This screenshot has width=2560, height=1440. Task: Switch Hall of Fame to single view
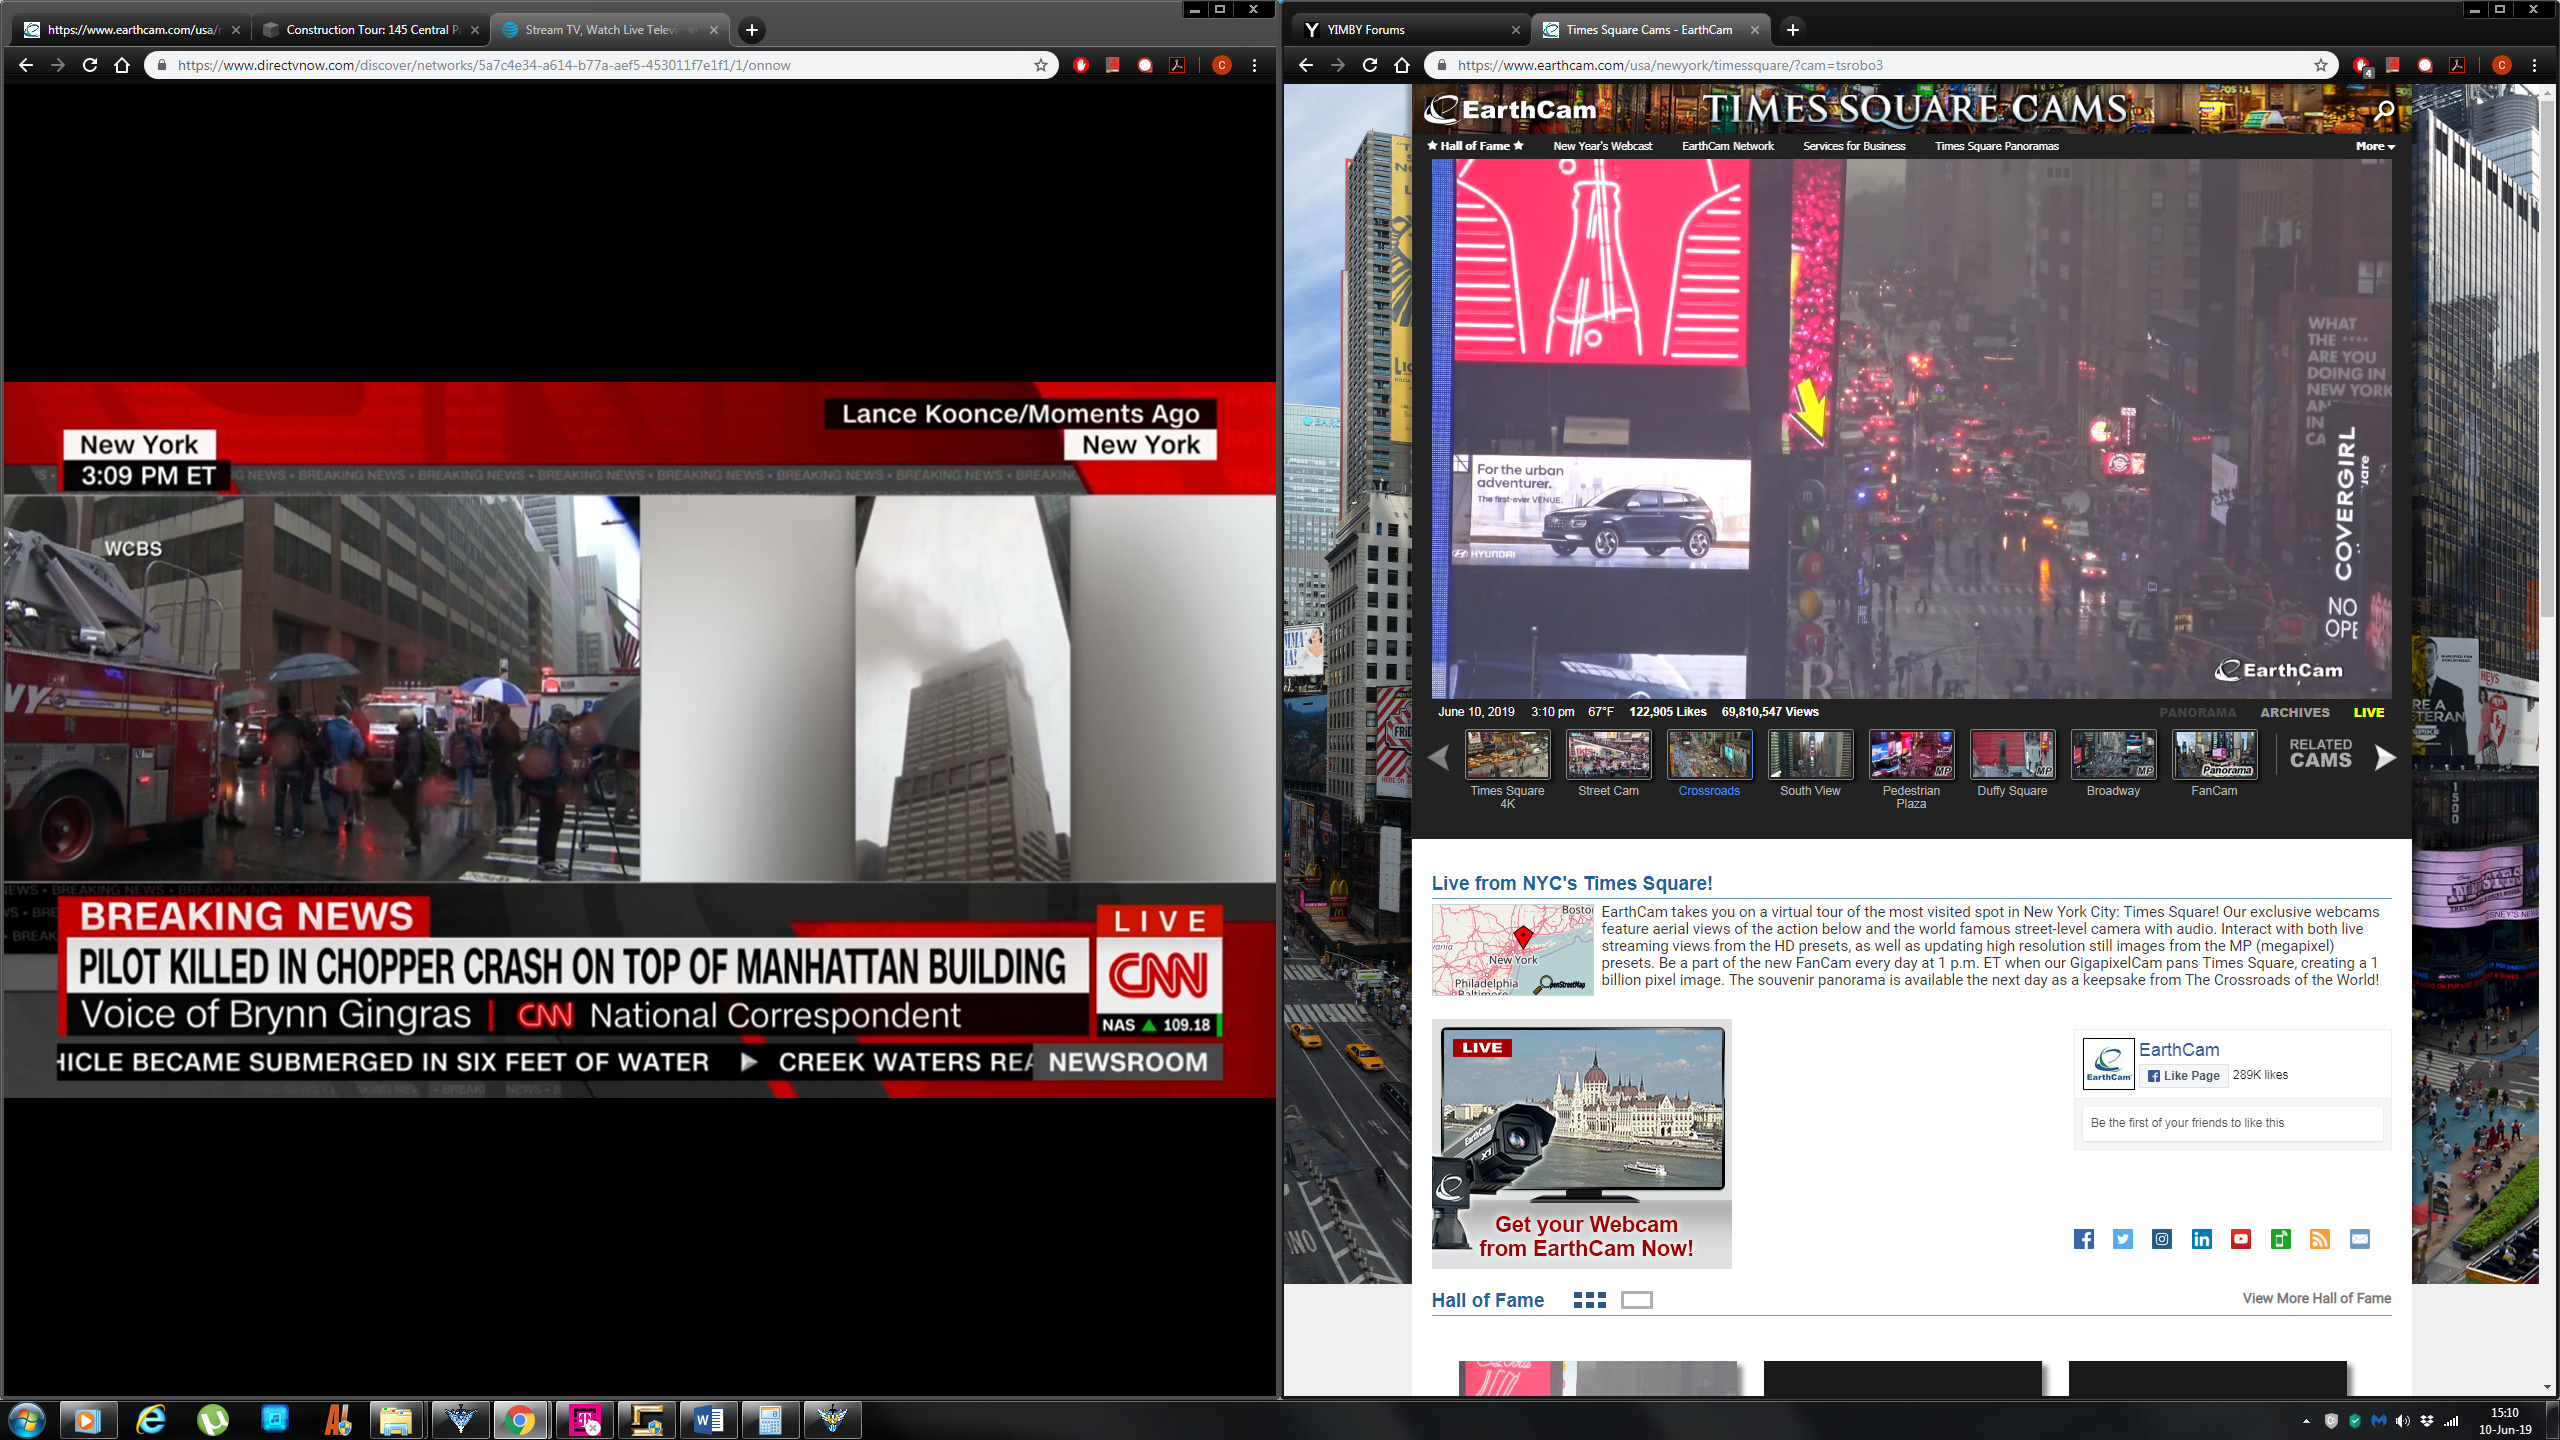(1637, 1300)
